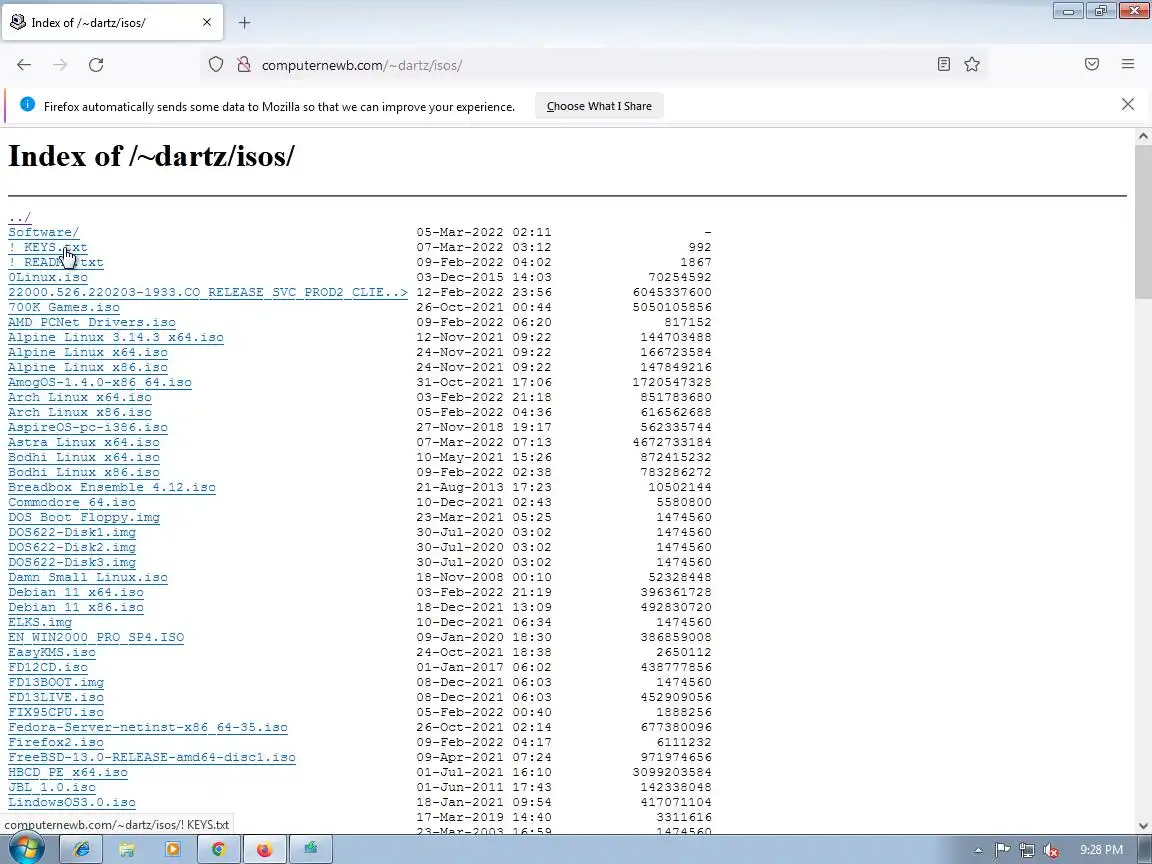The width and height of the screenshot is (1152, 864).
Task: Download AMD_PCNet_Drivers.iso
Action: (92, 323)
